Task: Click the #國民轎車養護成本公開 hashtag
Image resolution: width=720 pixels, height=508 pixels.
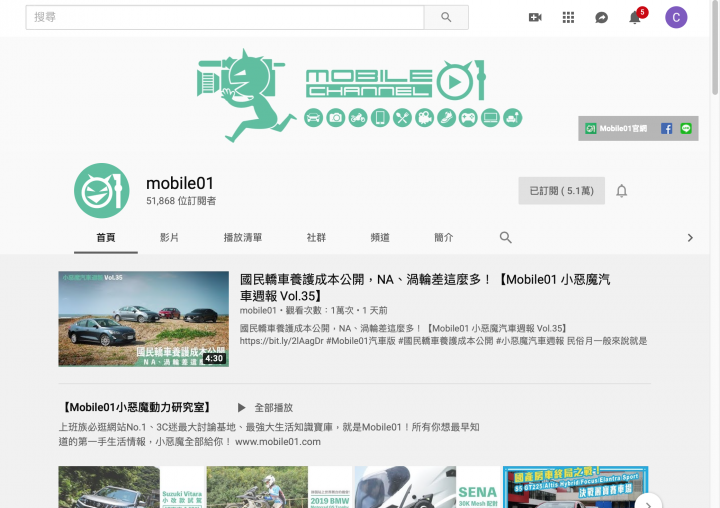Action: click(x=445, y=341)
